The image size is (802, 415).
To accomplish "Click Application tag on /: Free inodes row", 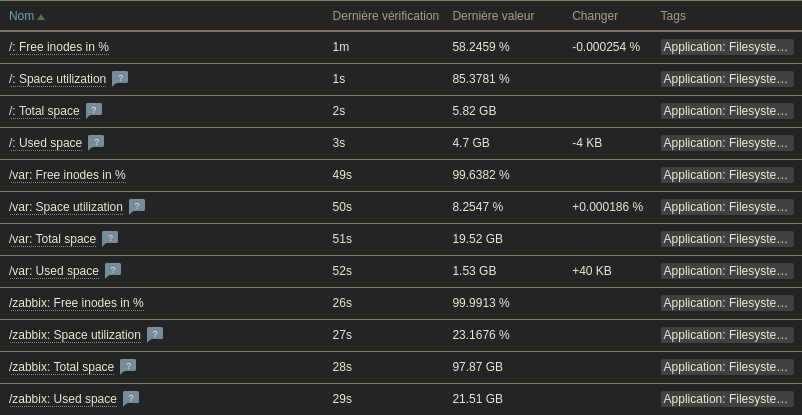I will 727,47.
